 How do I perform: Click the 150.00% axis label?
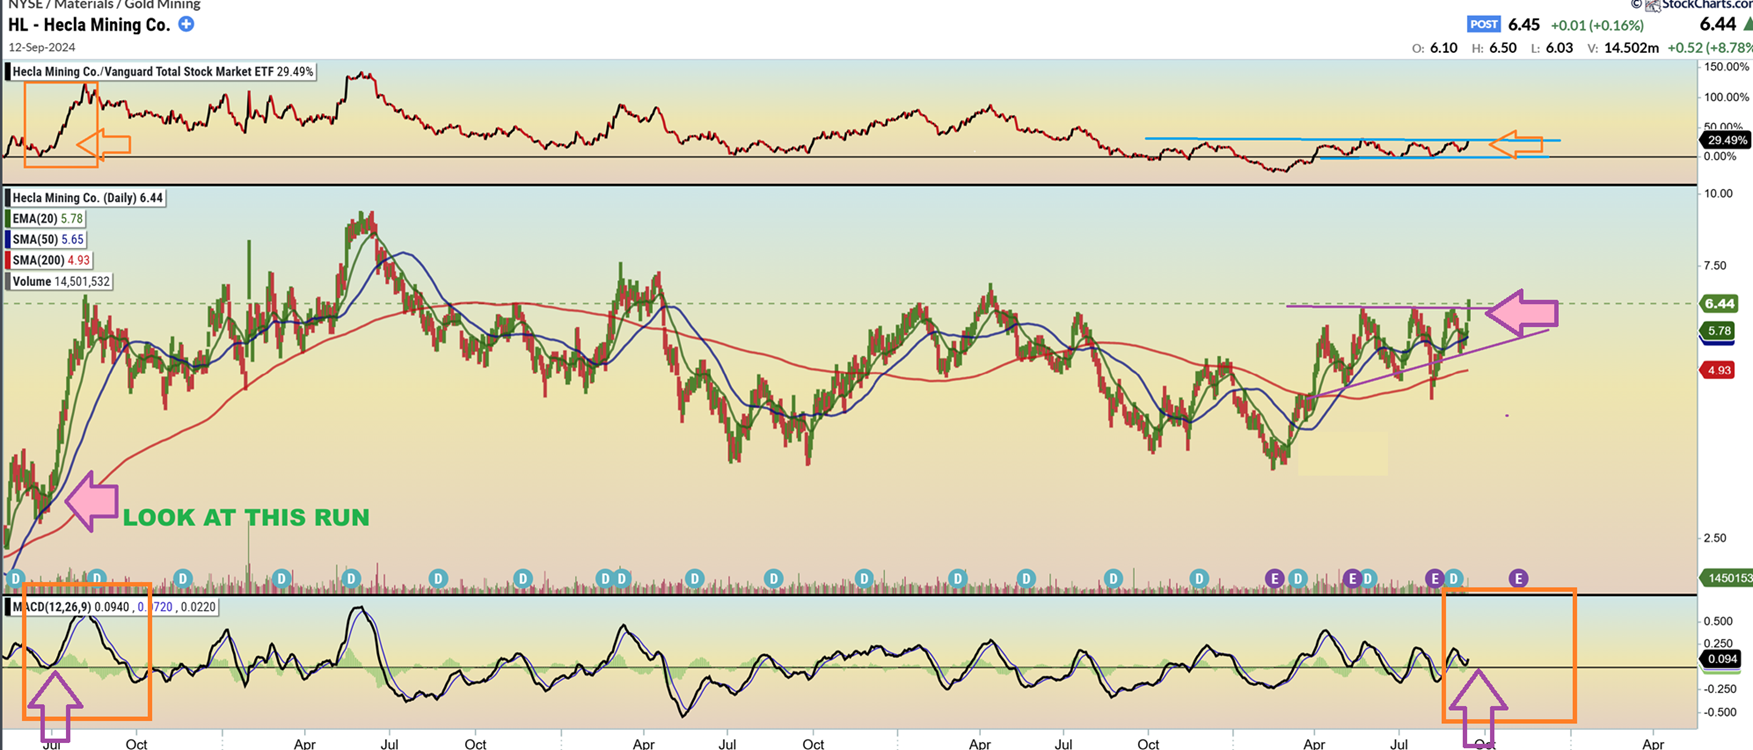(1726, 67)
